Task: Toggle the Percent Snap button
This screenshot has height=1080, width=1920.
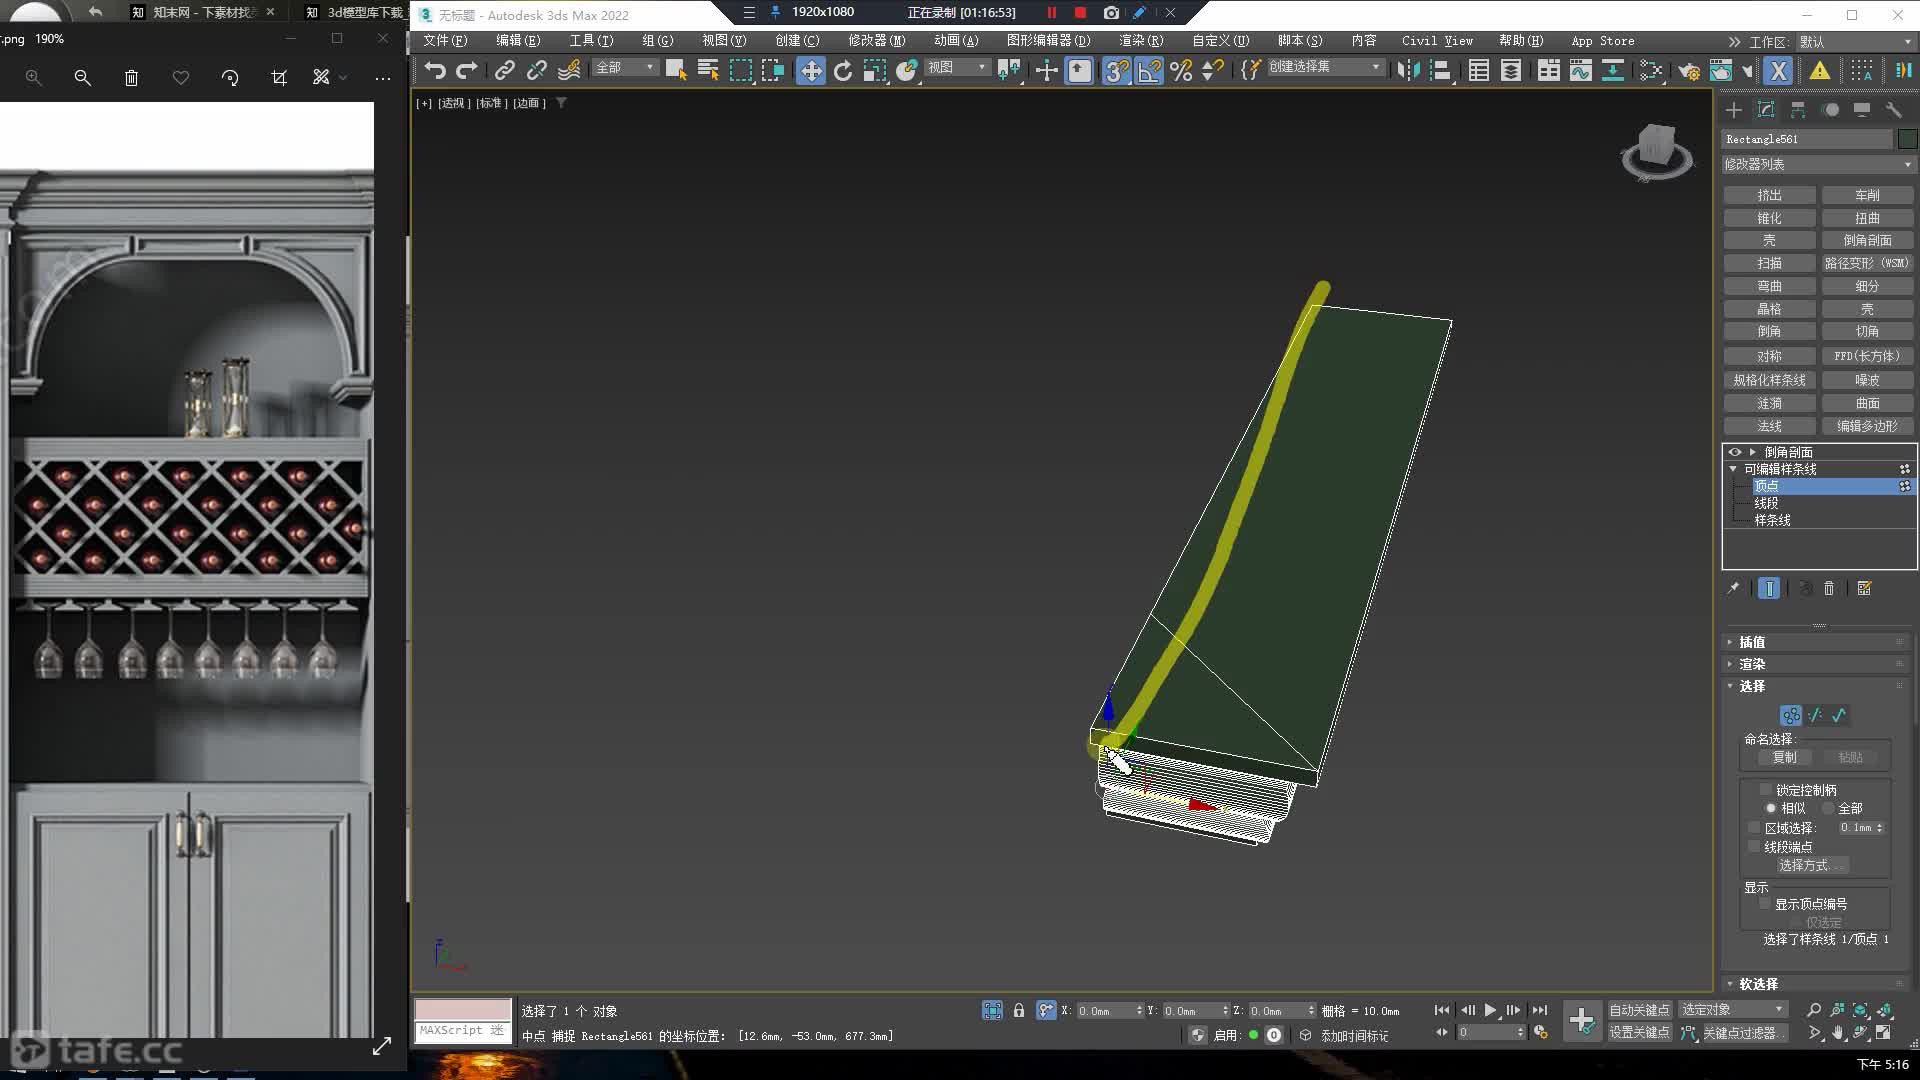Action: coord(1181,70)
